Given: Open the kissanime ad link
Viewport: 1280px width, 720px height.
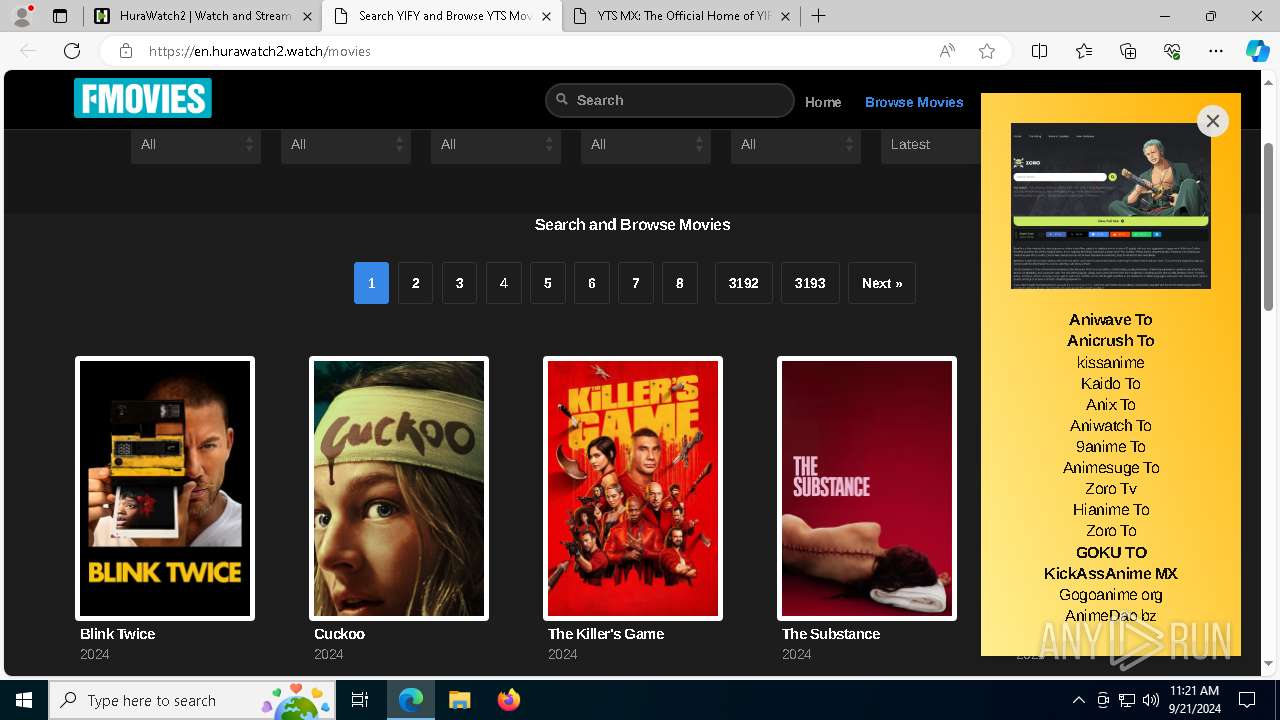Looking at the screenshot, I should pyautogui.click(x=1111, y=362).
